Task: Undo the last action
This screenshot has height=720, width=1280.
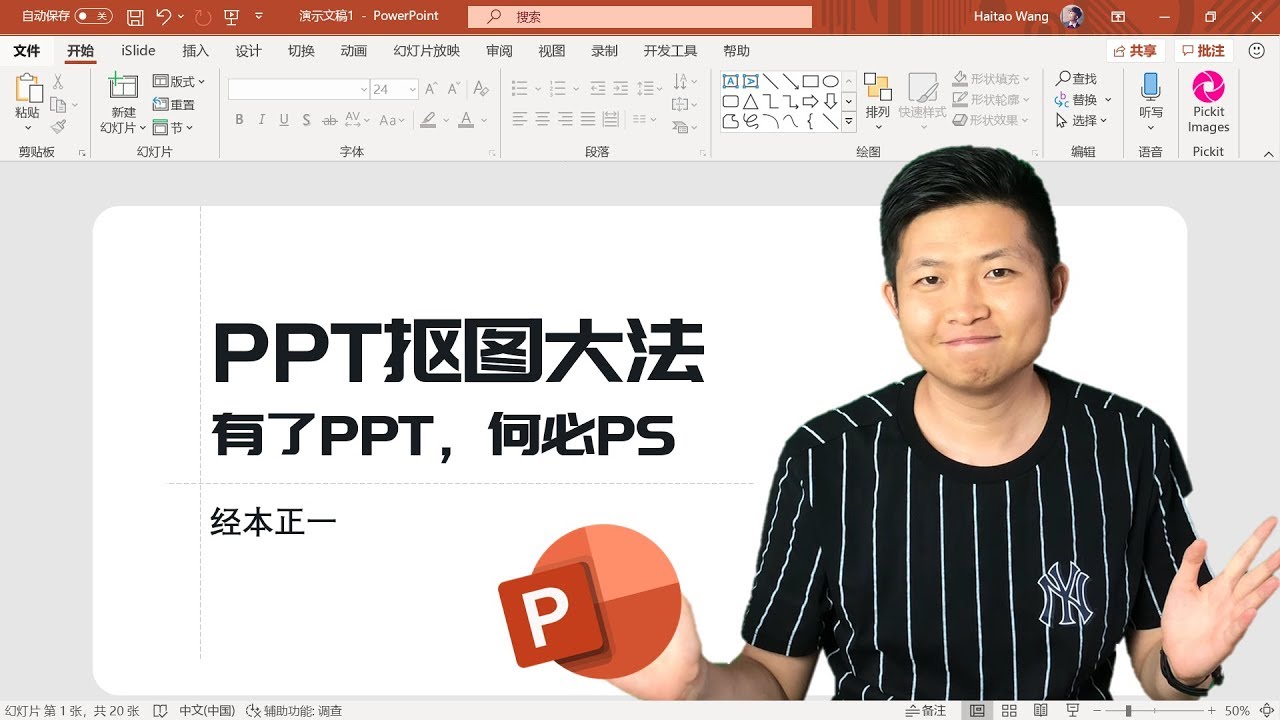Action: pyautogui.click(x=164, y=17)
